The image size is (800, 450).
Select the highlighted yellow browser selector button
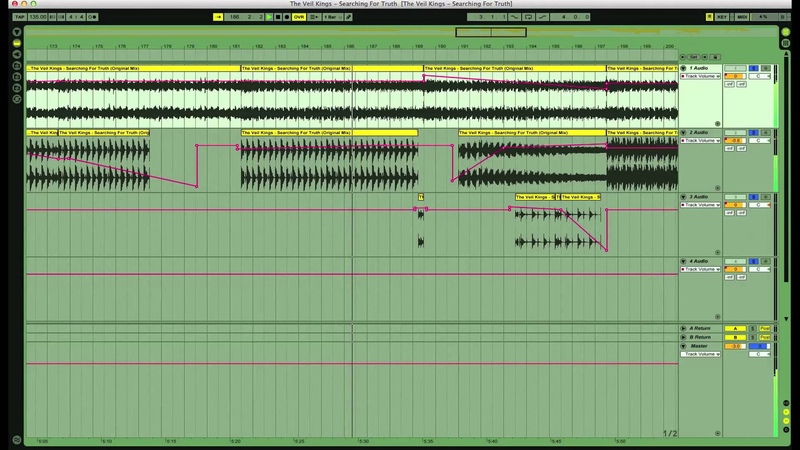click(17, 43)
